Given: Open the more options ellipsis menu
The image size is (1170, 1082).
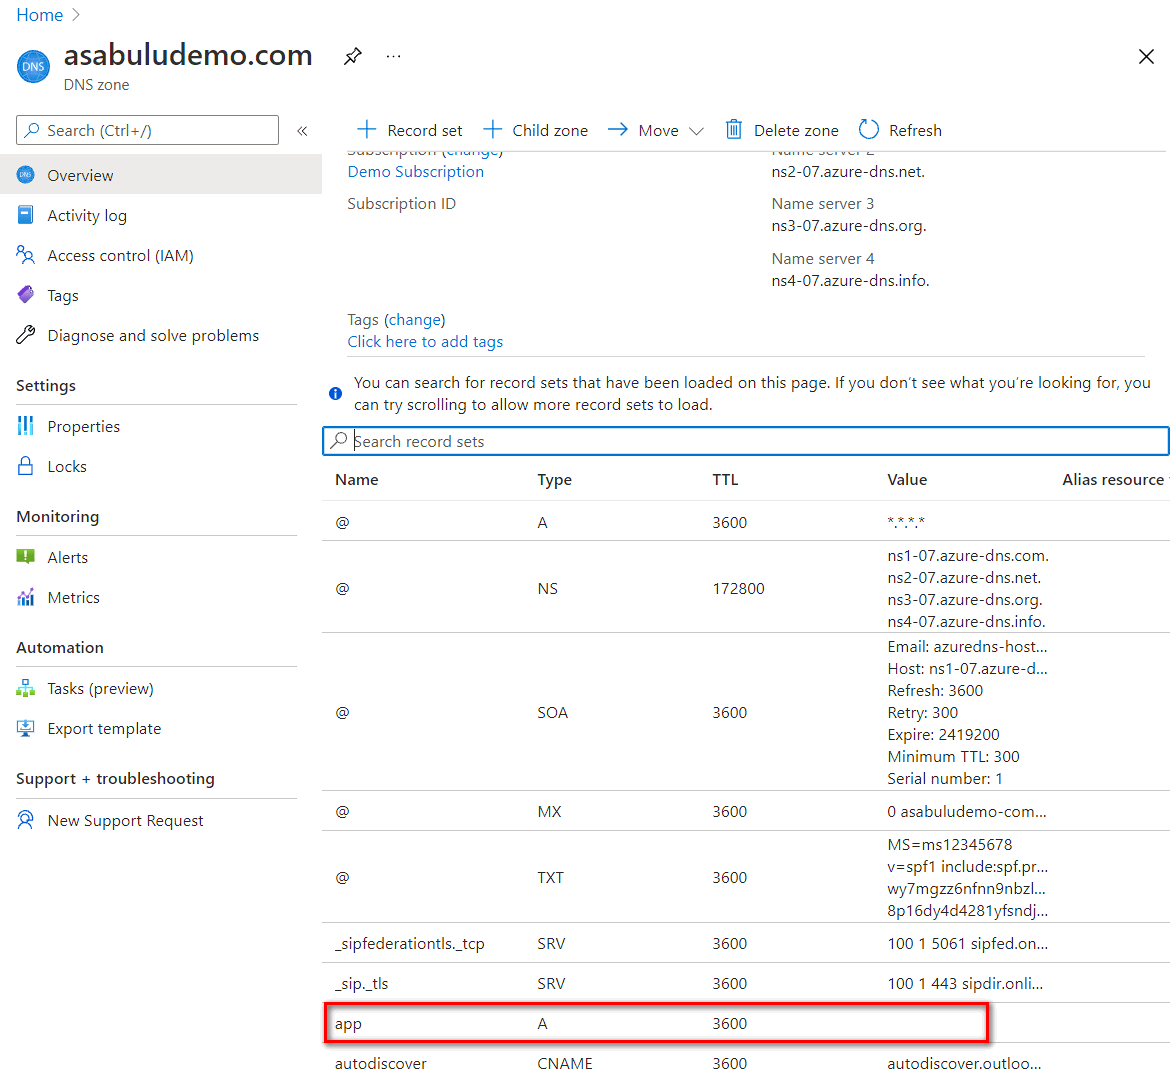Looking at the screenshot, I should point(393,57).
